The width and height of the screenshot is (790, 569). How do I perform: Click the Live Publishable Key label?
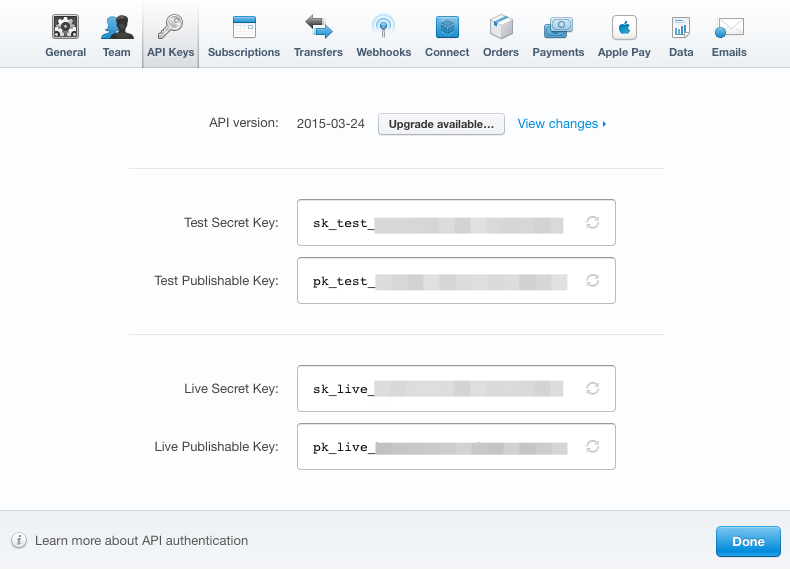217,447
